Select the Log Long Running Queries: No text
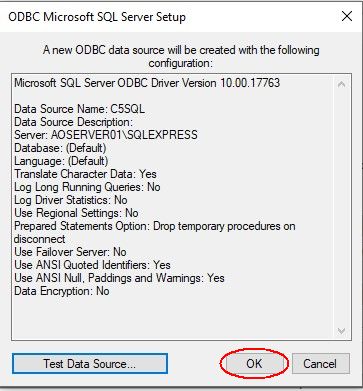Image resolution: width=363 pixels, height=391 pixels. click(x=87, y=187)
